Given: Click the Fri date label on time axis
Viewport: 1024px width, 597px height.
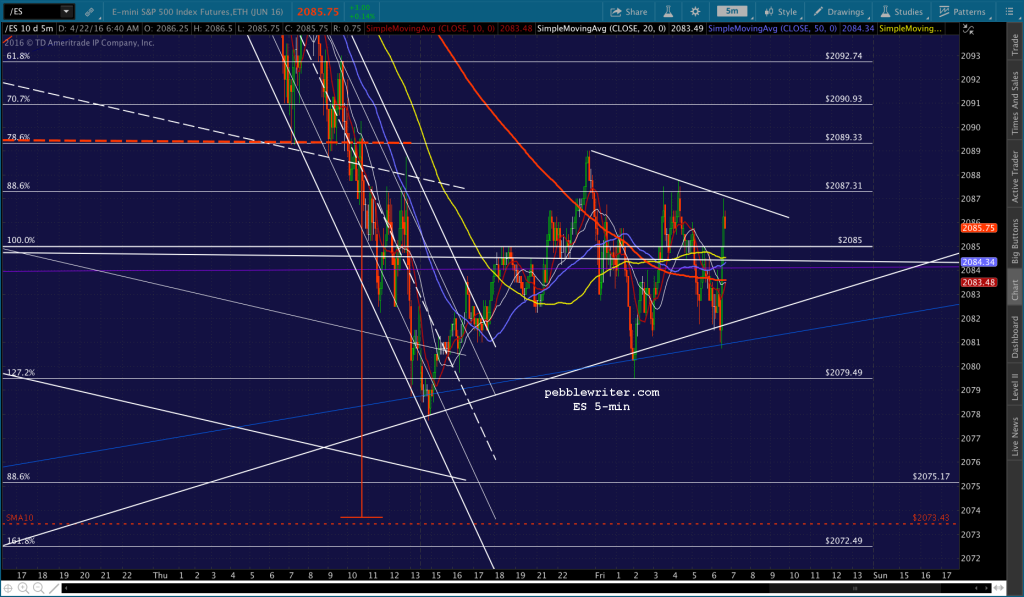Looking at the screenshot, I should [x=600, y=575].
